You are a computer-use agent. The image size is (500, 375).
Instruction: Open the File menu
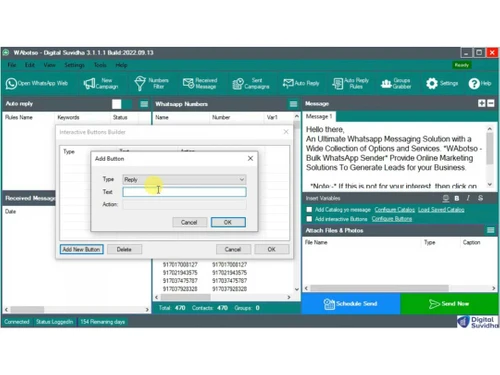[12, 65]
